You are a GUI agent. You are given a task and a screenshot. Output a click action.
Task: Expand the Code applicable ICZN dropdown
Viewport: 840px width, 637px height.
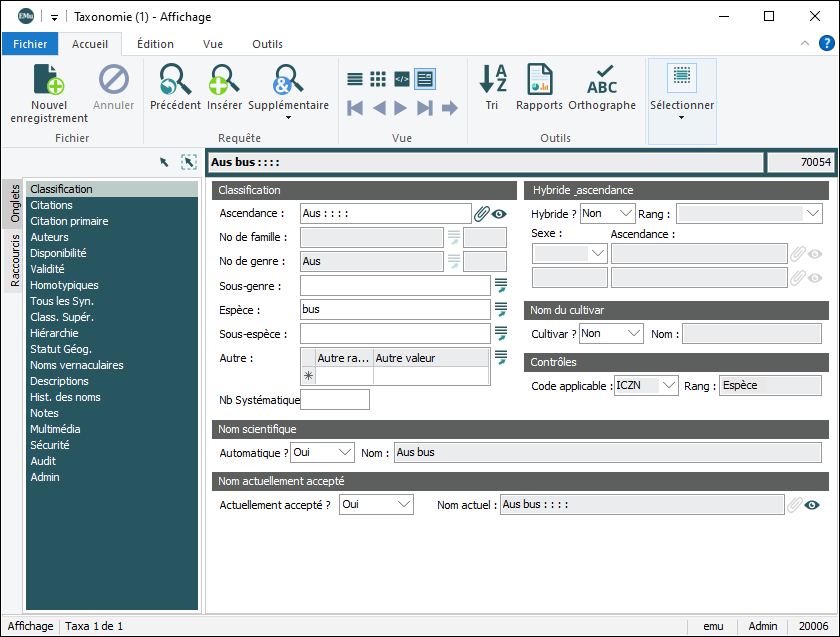tap(669, 385)
